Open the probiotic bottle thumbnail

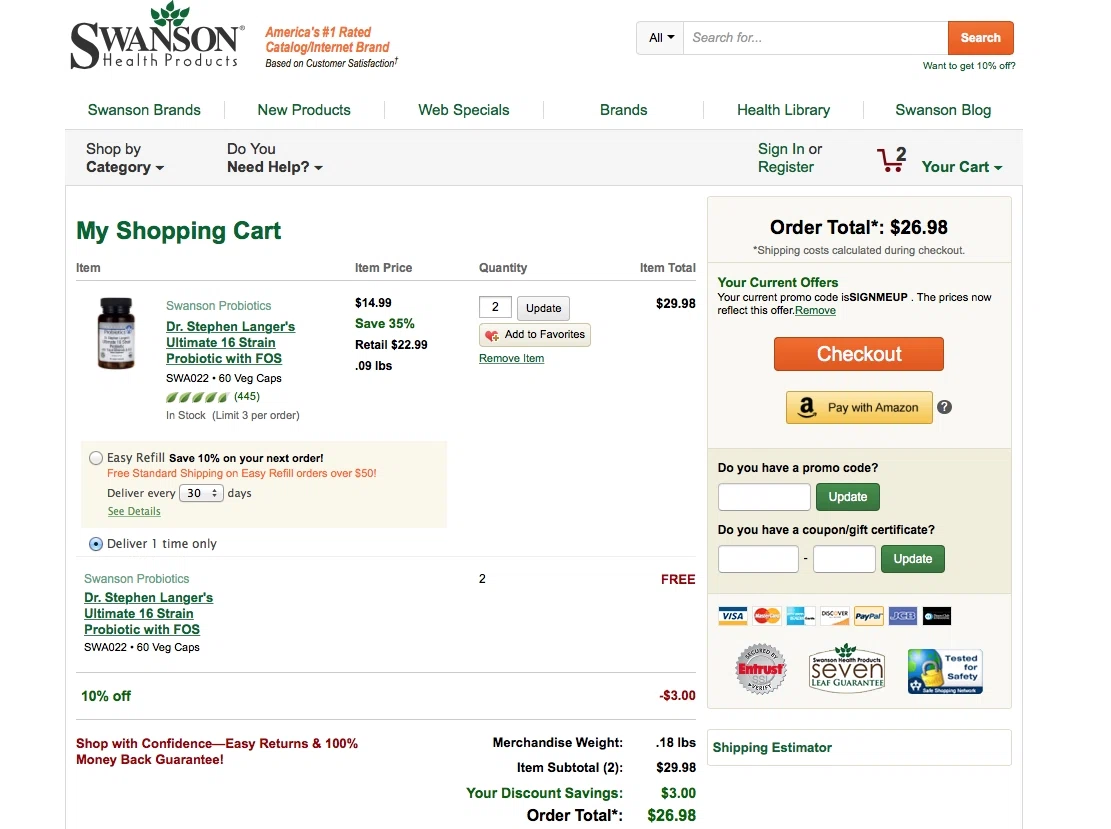tap(116, 333)
